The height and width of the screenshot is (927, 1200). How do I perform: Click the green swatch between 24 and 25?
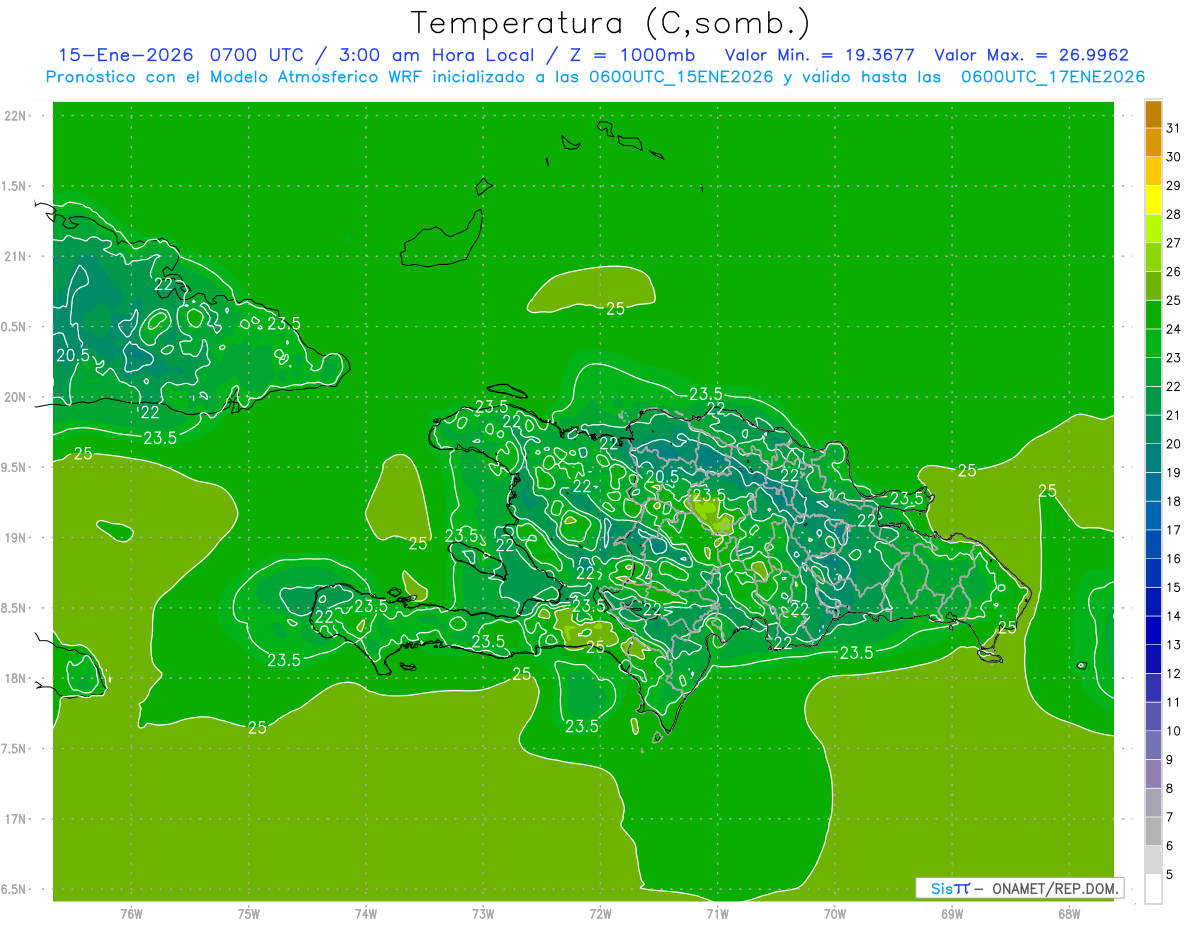(1153, 314)
